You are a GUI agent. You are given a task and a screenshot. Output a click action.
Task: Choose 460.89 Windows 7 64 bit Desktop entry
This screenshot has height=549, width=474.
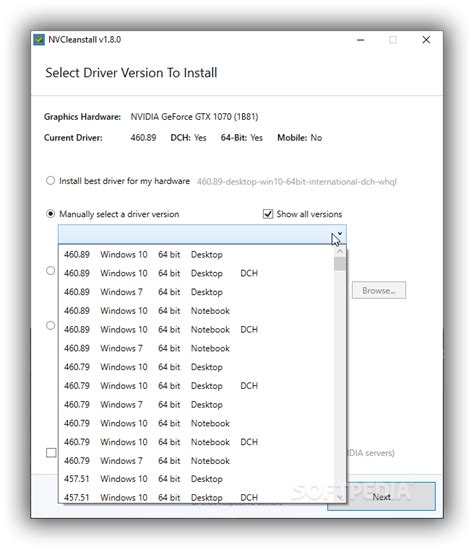coord(196,292)
